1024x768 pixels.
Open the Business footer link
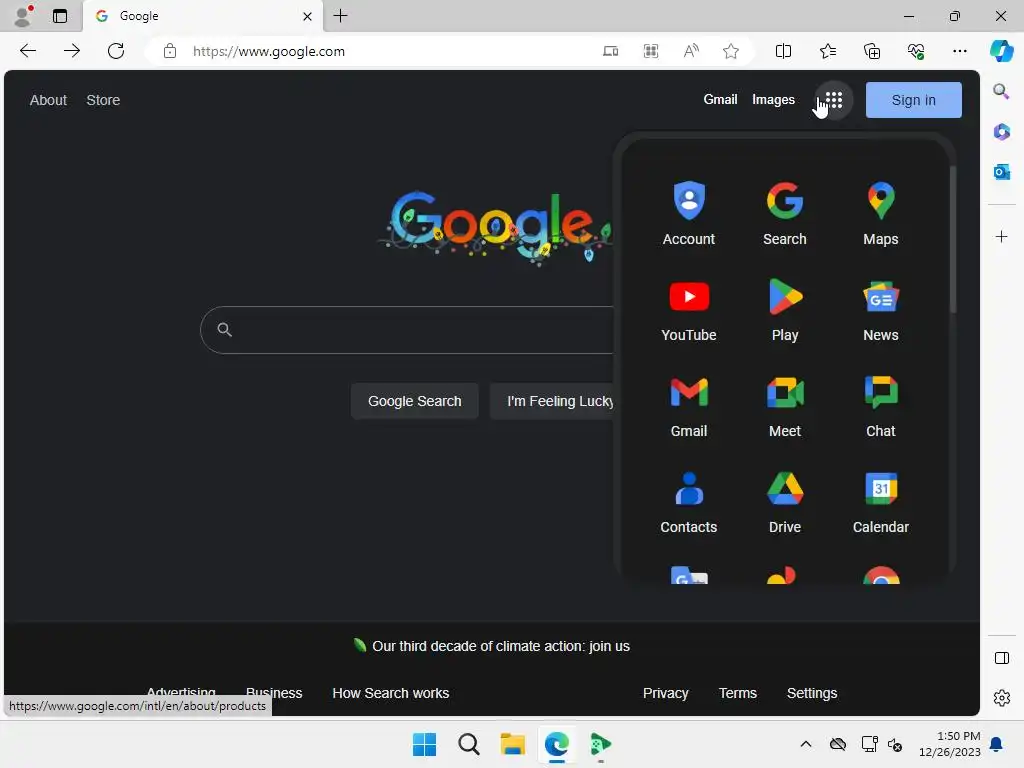(x=274, y=693)
